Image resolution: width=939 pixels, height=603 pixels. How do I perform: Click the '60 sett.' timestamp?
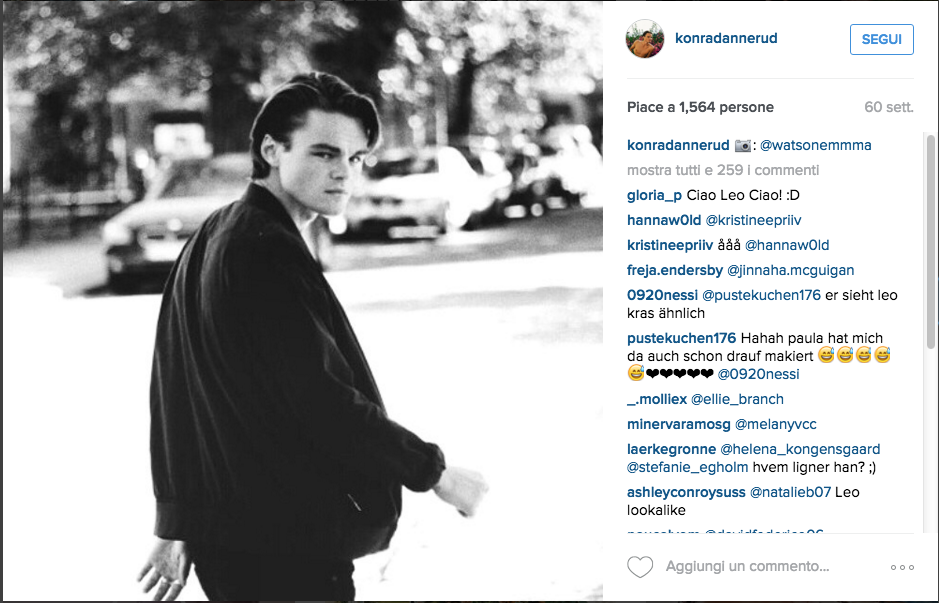pyautogui.click(x=889, y=108)
